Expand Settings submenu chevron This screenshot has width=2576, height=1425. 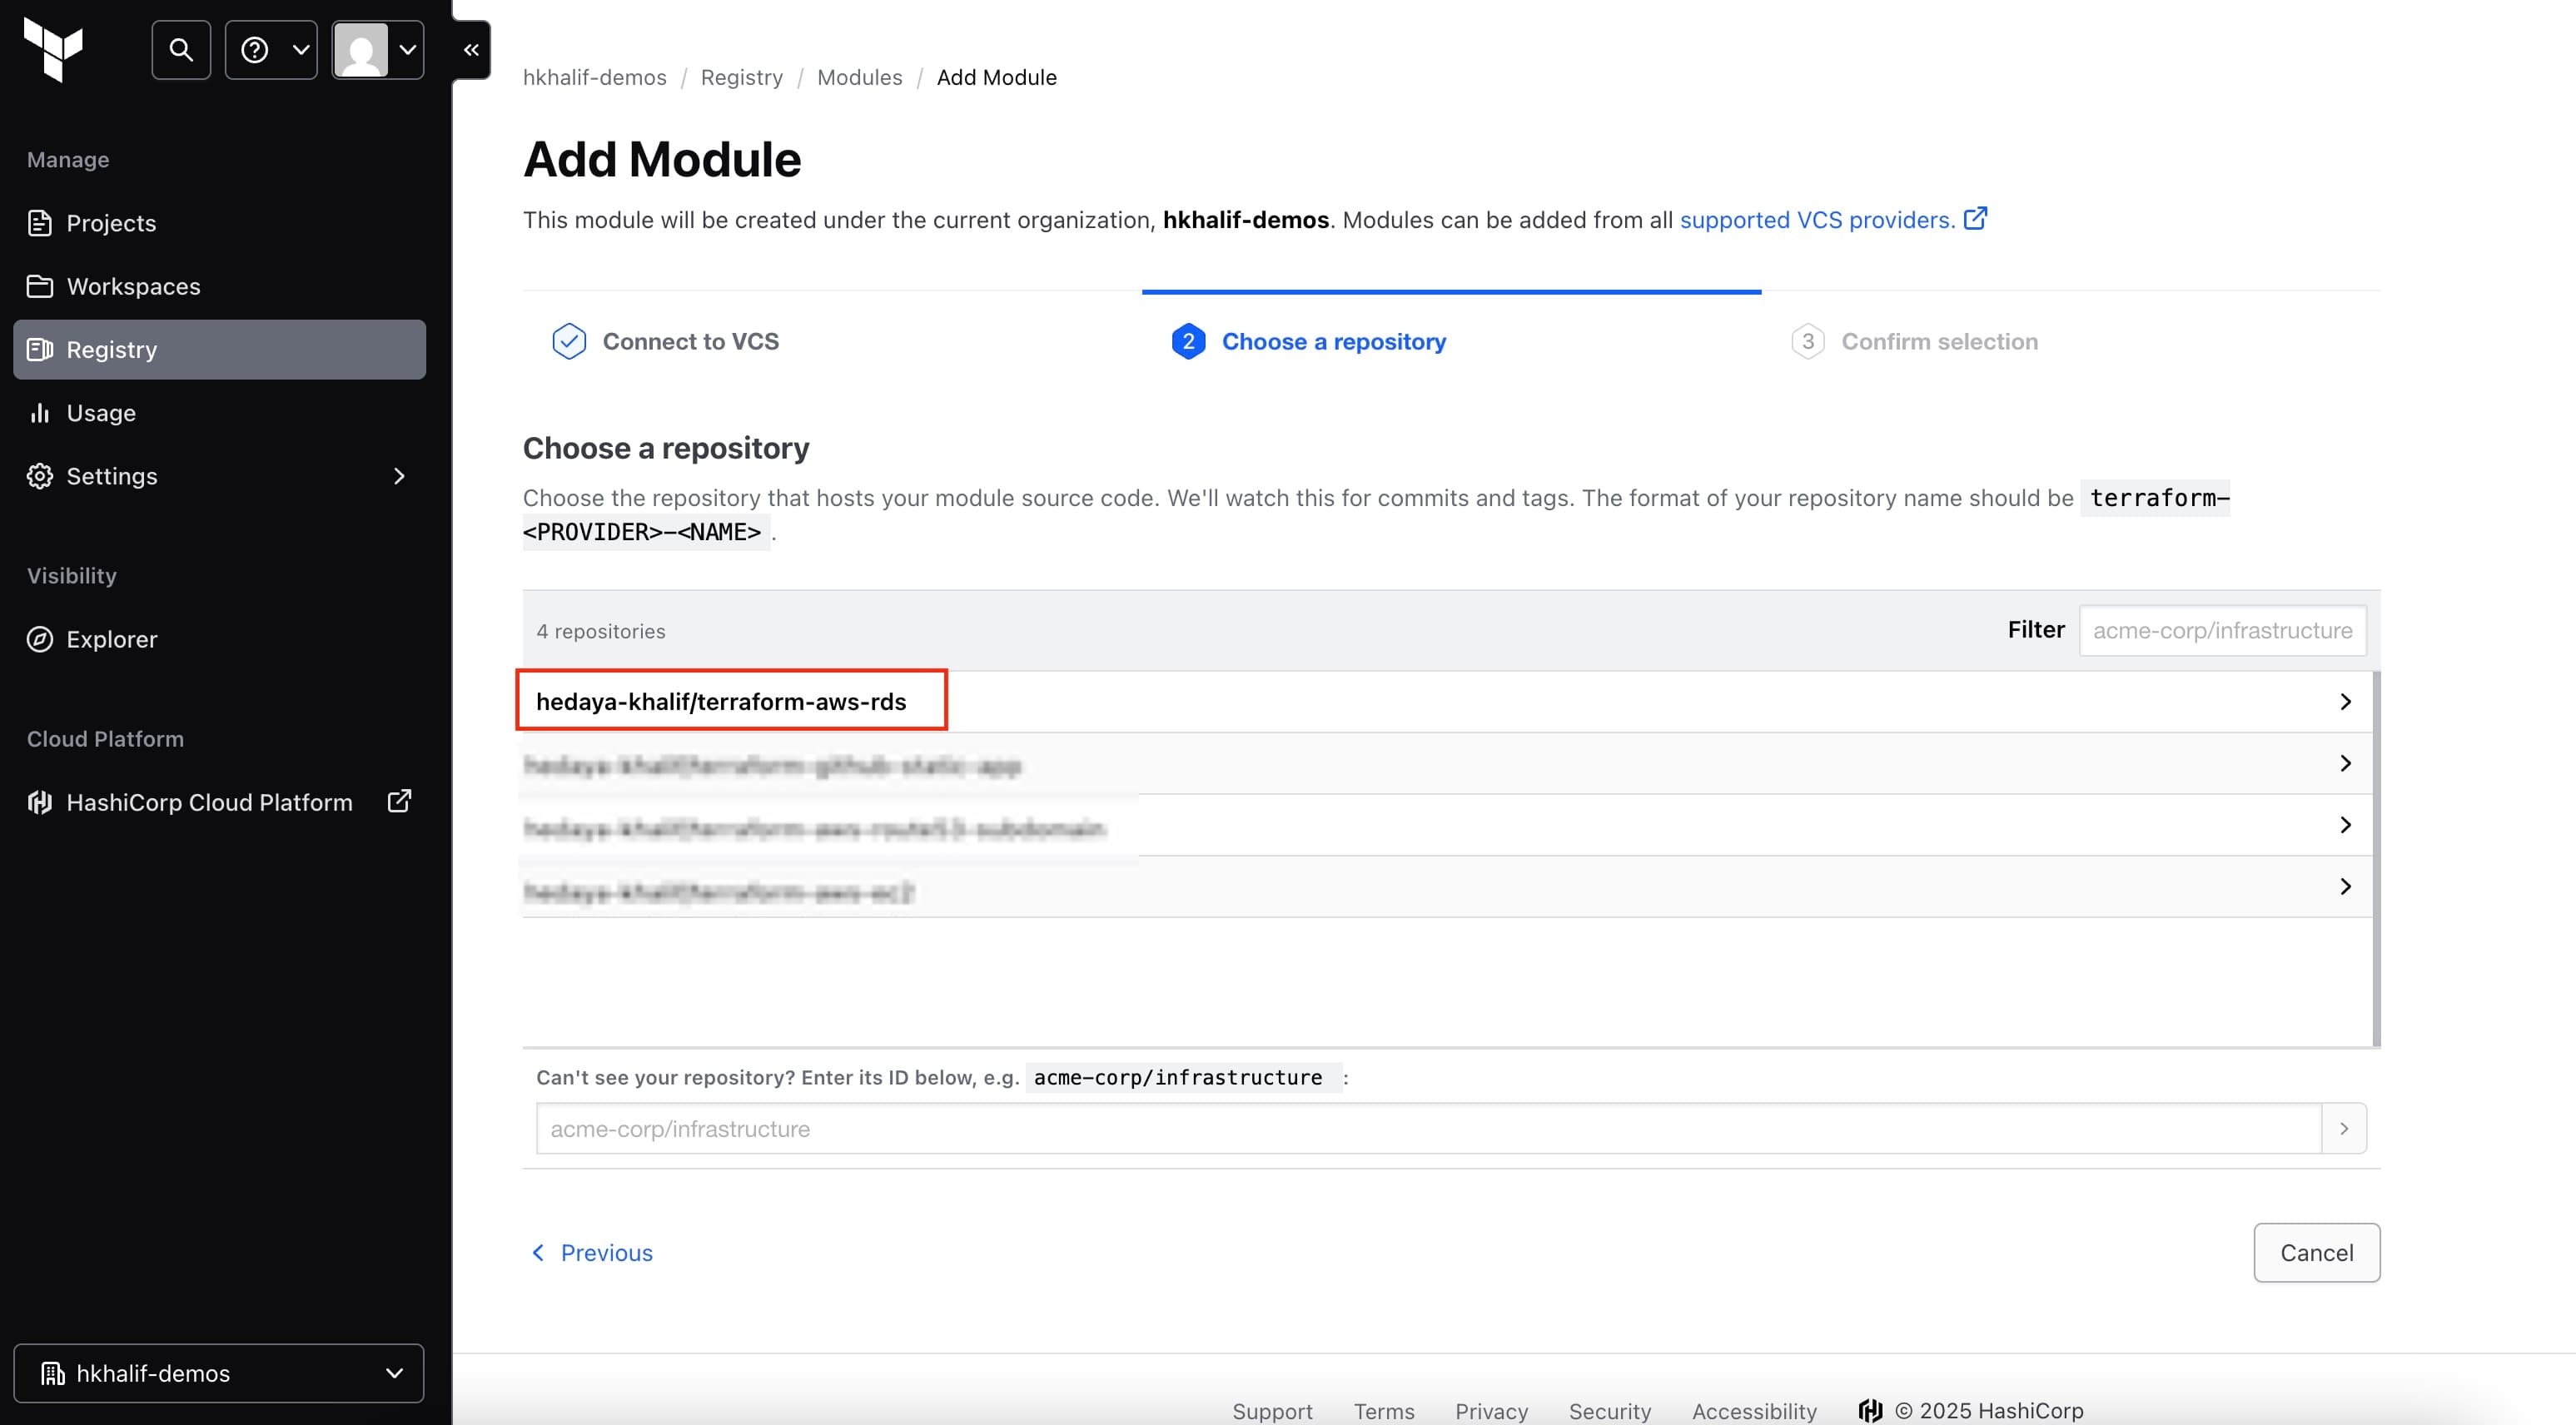coord(399,476)
